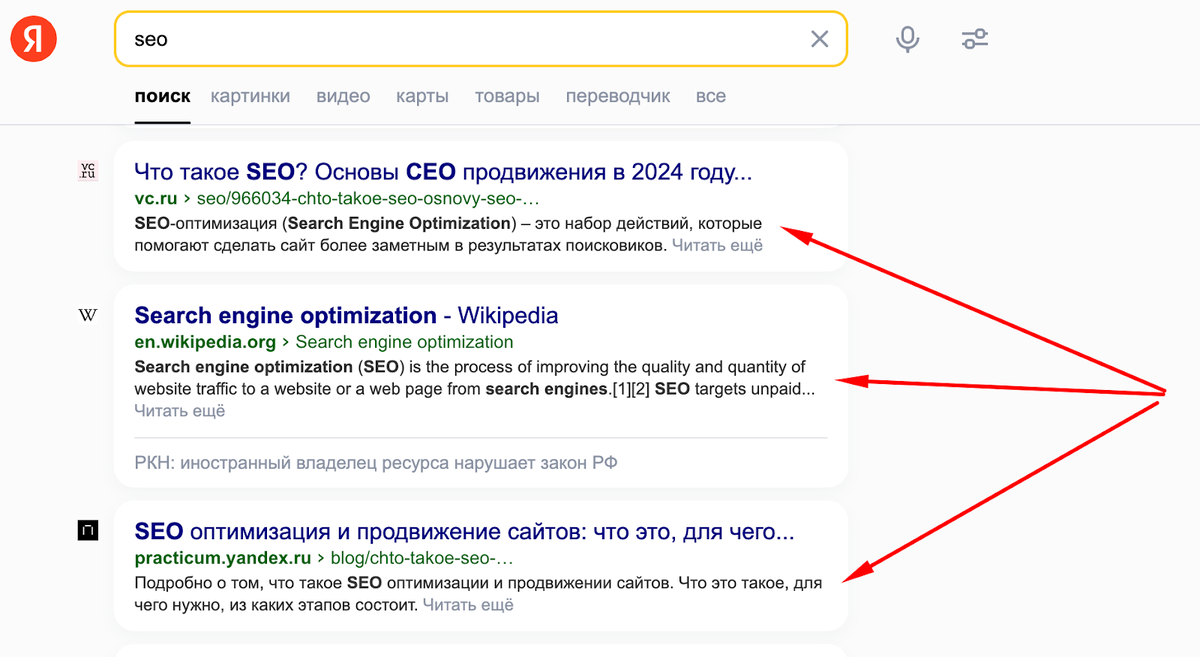Open "Search engine optimization - Wikipedia" result
The height and width of the screenshot is (657, 1200).
coord(346,316)
